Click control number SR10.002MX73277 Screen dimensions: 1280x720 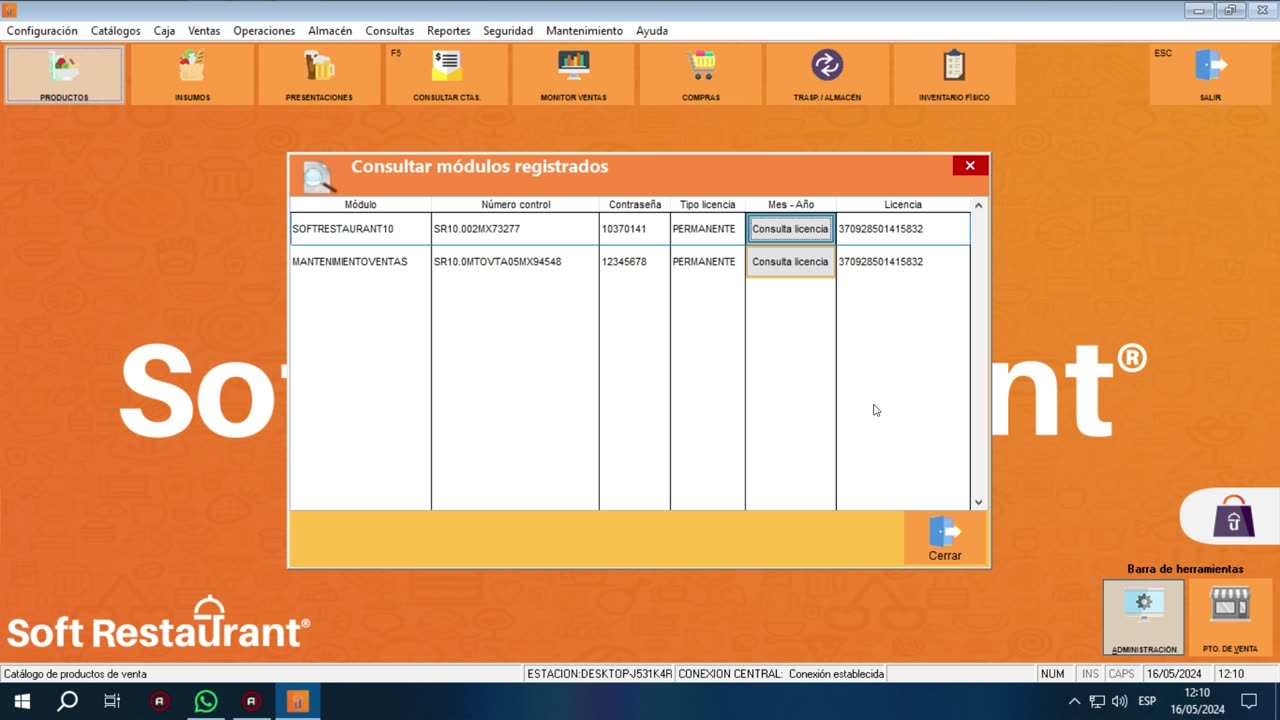pyautogui.click(x=515, y=229)
